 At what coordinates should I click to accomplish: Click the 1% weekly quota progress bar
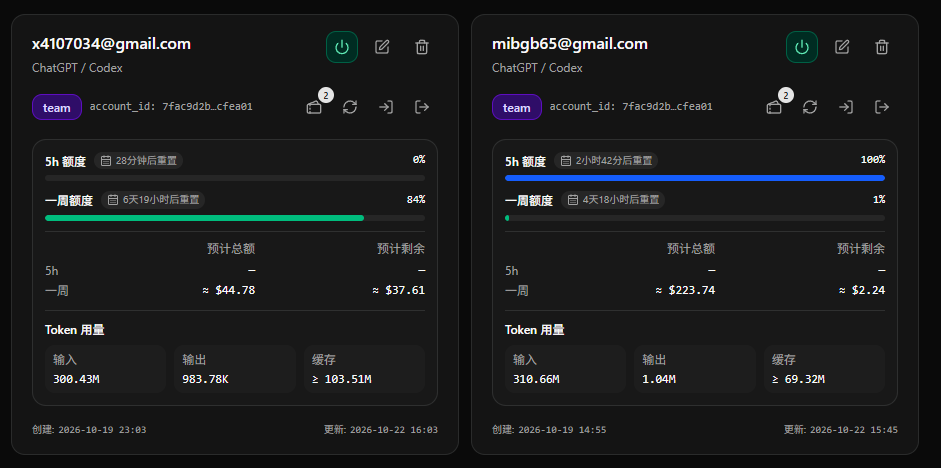(x=695, y=218)
